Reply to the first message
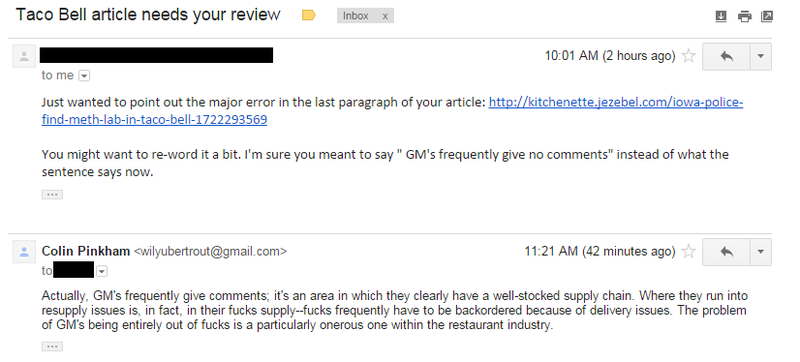800x362 pixels. [x=727, y=56]
